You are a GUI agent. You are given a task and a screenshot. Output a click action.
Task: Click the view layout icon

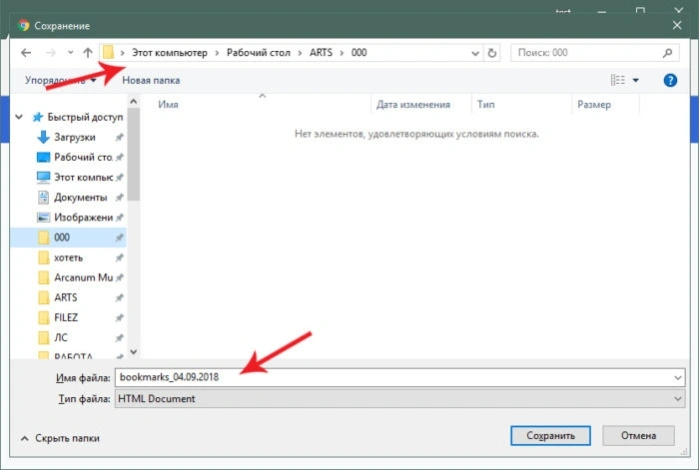(618, 80)
